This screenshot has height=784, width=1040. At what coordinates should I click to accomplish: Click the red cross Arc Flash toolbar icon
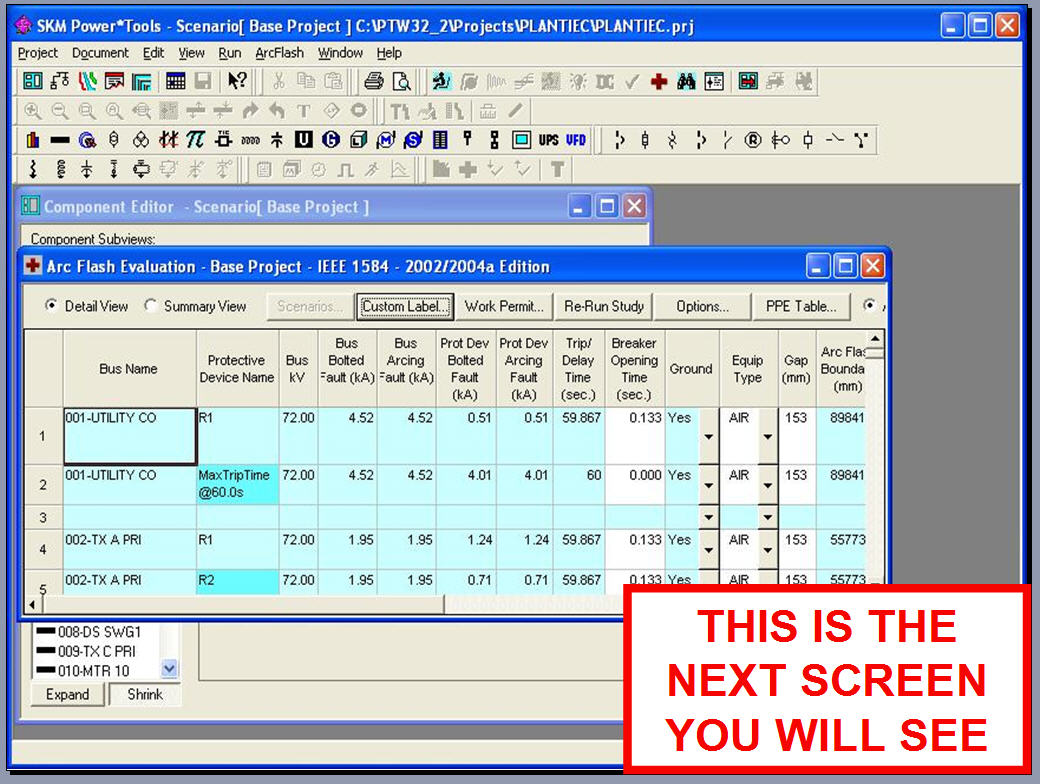point(658,82)
